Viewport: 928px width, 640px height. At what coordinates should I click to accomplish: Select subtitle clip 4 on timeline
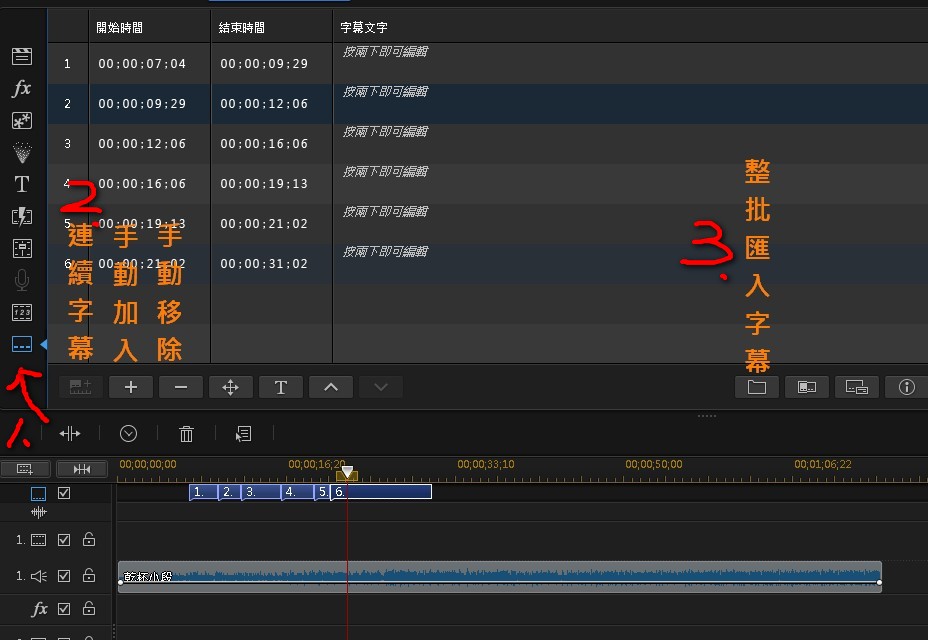tap(297, 492)
